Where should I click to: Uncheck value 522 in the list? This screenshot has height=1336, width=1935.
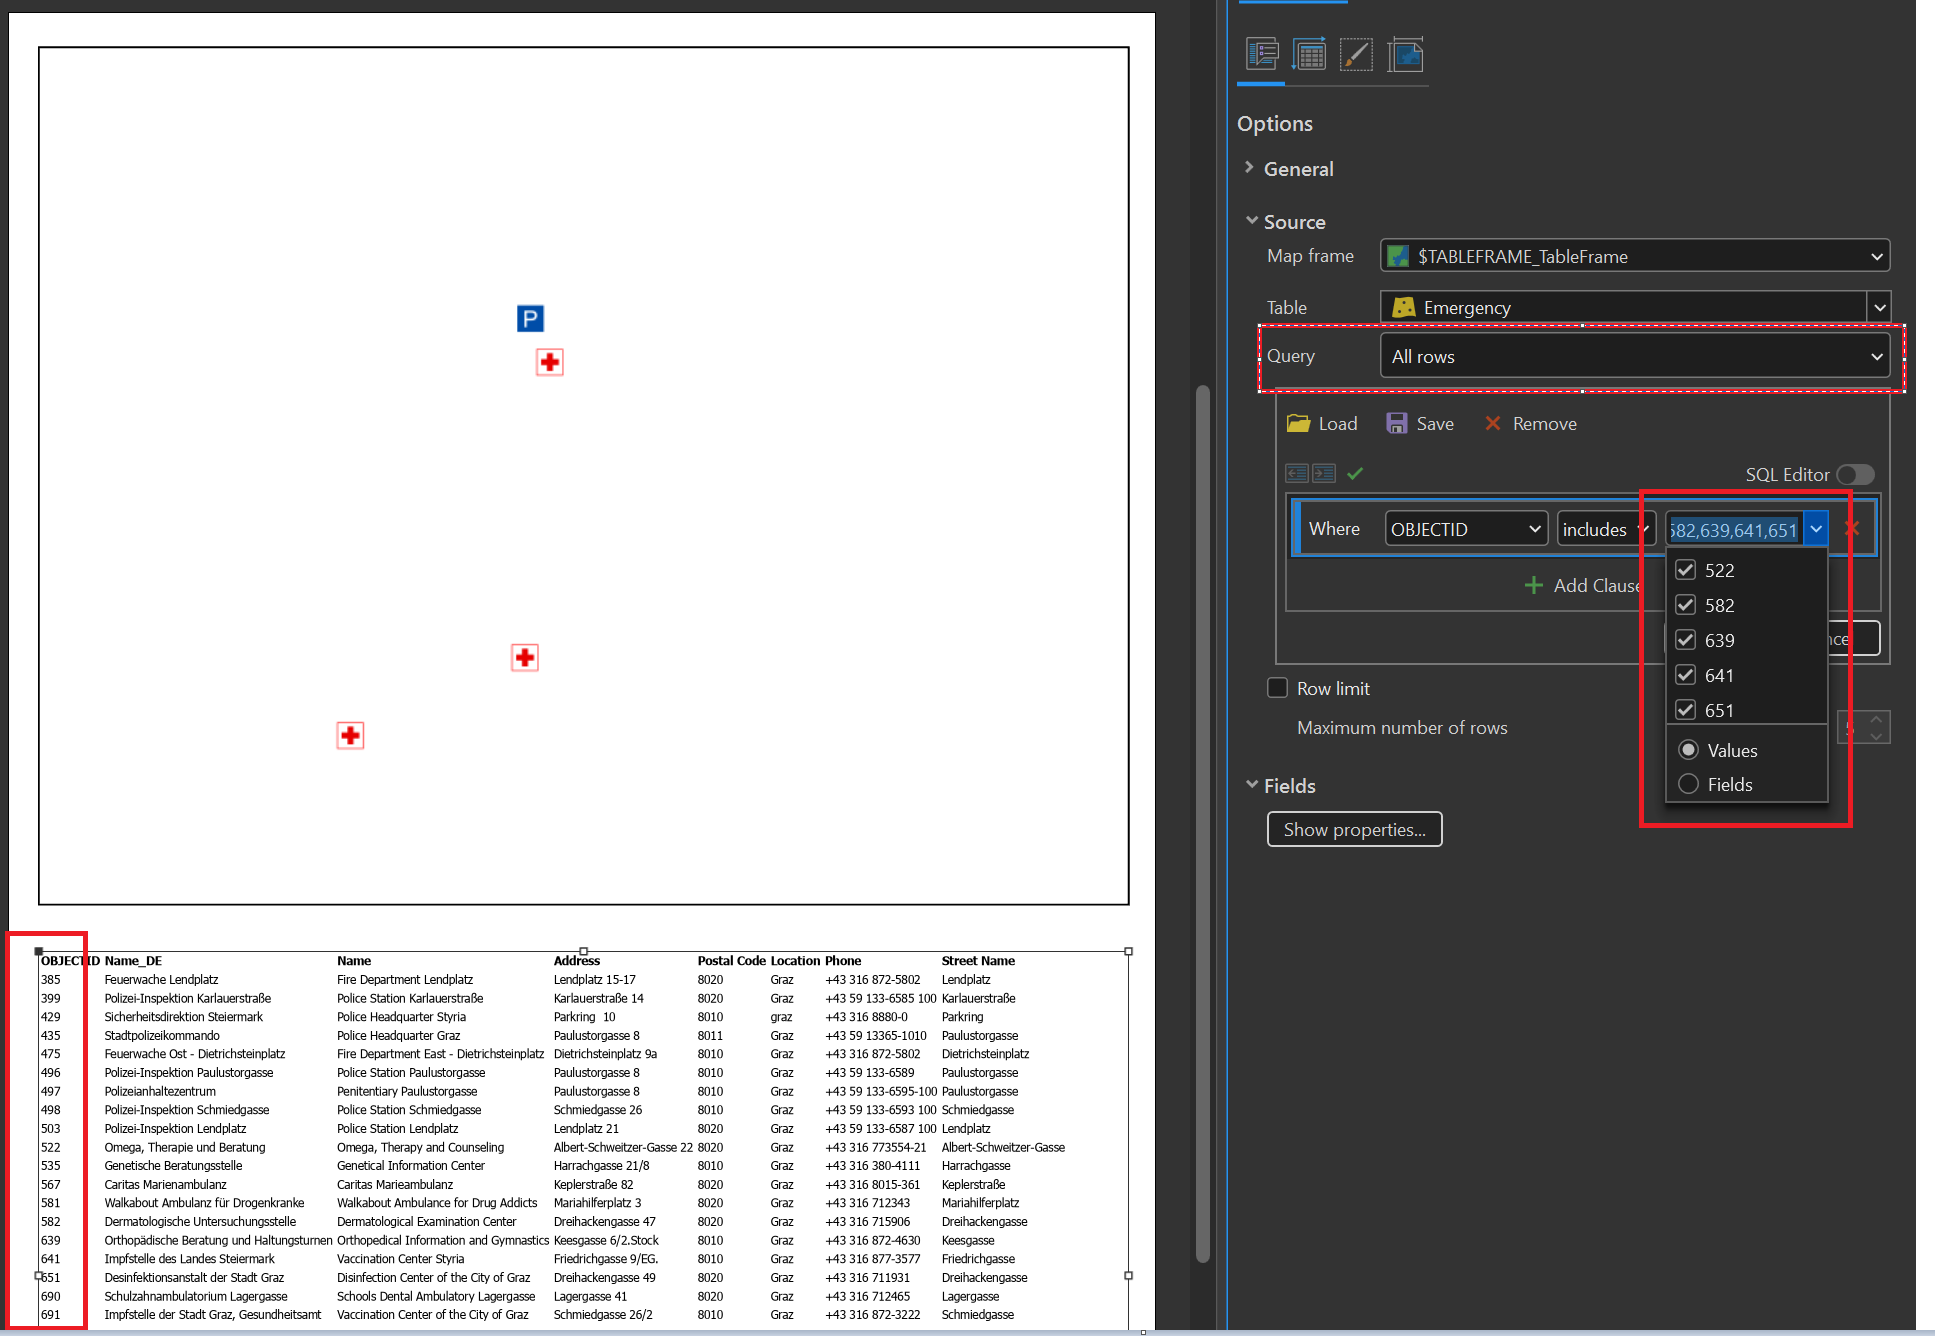(x=1686, y=570)
